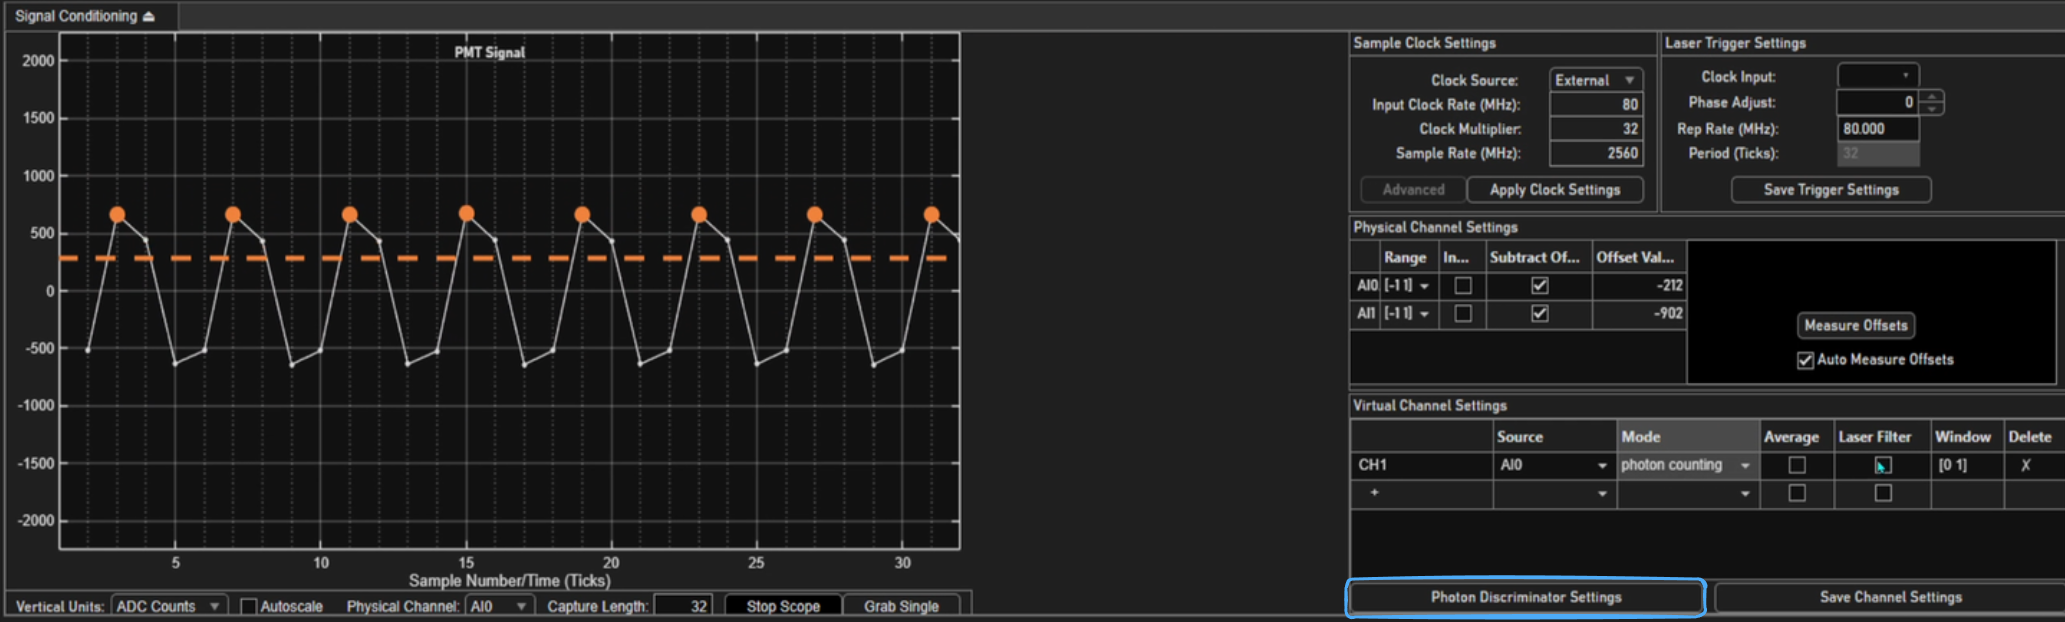2065x622 pixels.
Task: Click undock icon beside Signal Conditioning
Action: point(149,17)
